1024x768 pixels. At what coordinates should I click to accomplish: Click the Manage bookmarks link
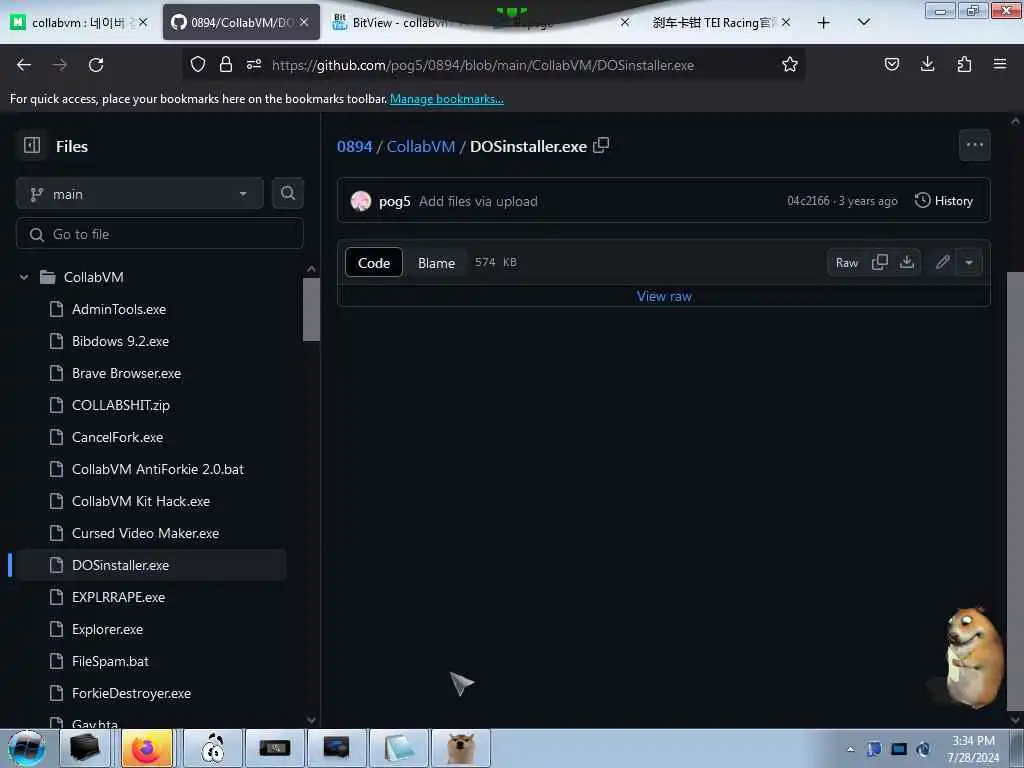click(447, 99)
